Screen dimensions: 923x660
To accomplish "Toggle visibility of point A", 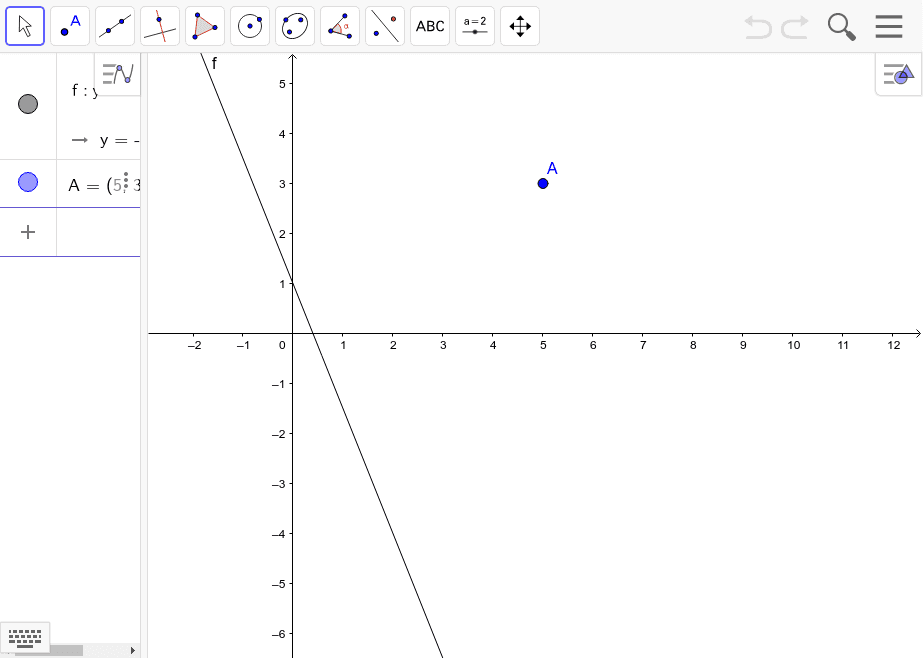I will click(x=28, y=182).
